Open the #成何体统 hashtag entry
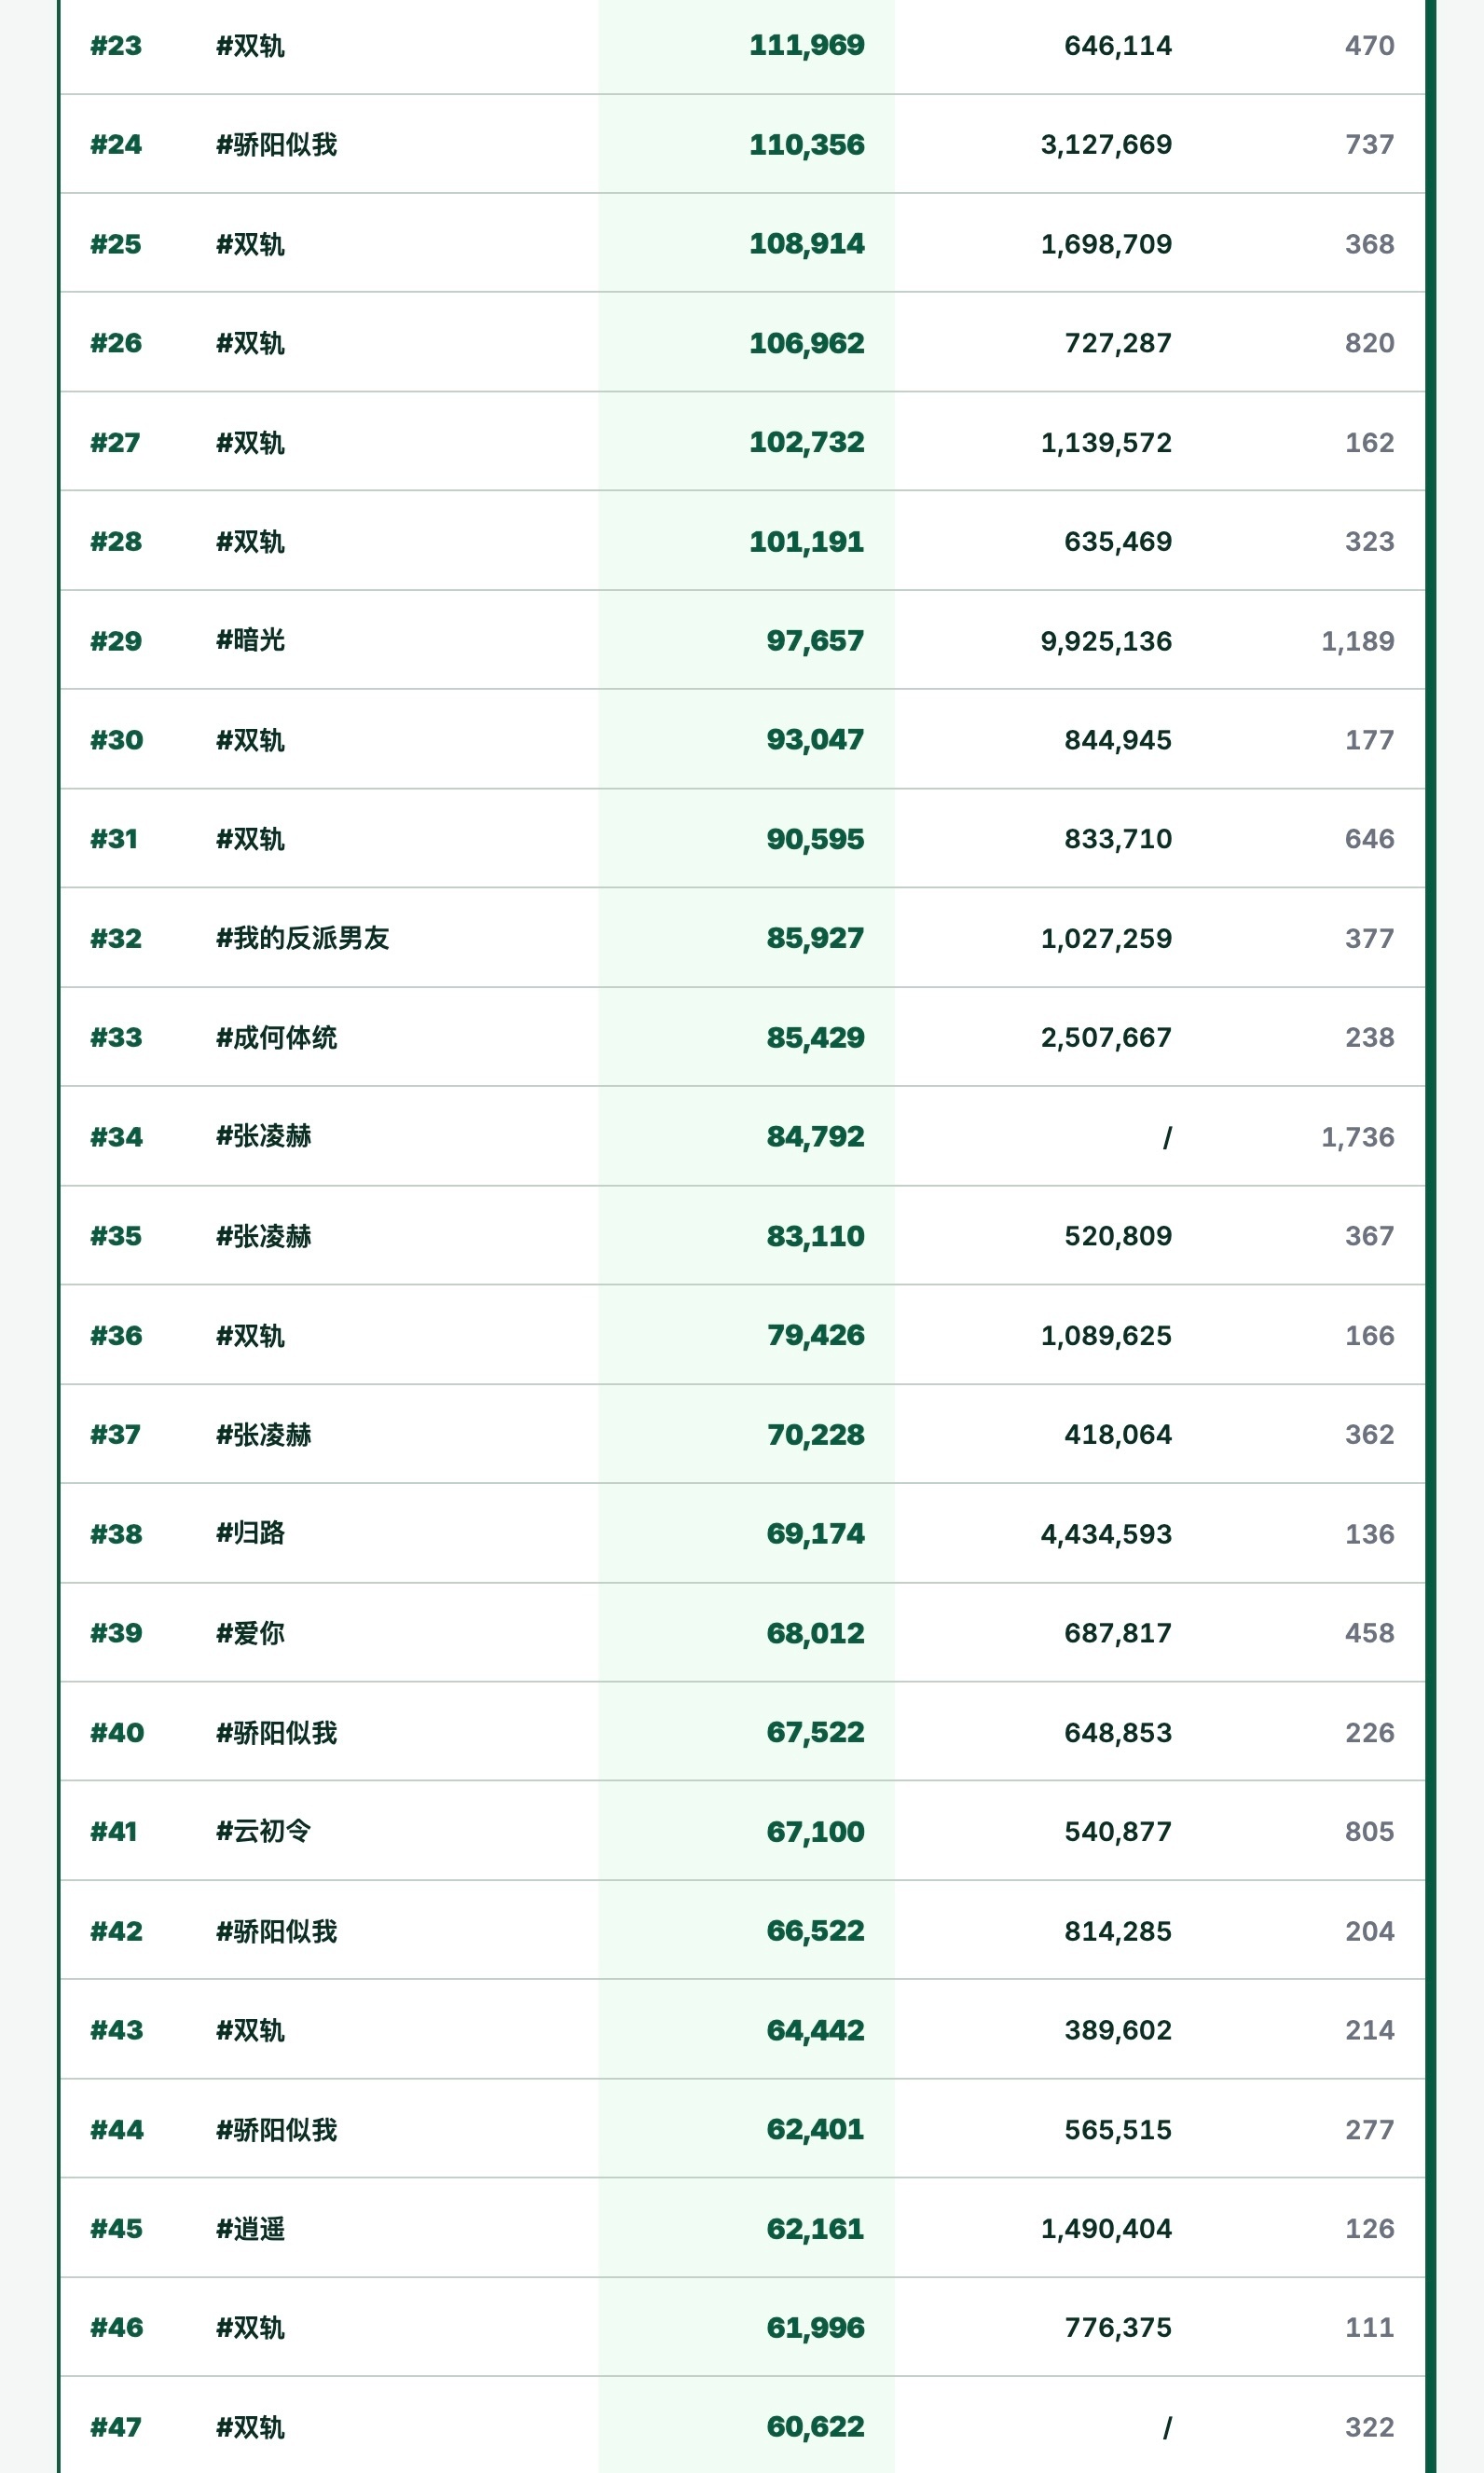 click(277, 1037)
